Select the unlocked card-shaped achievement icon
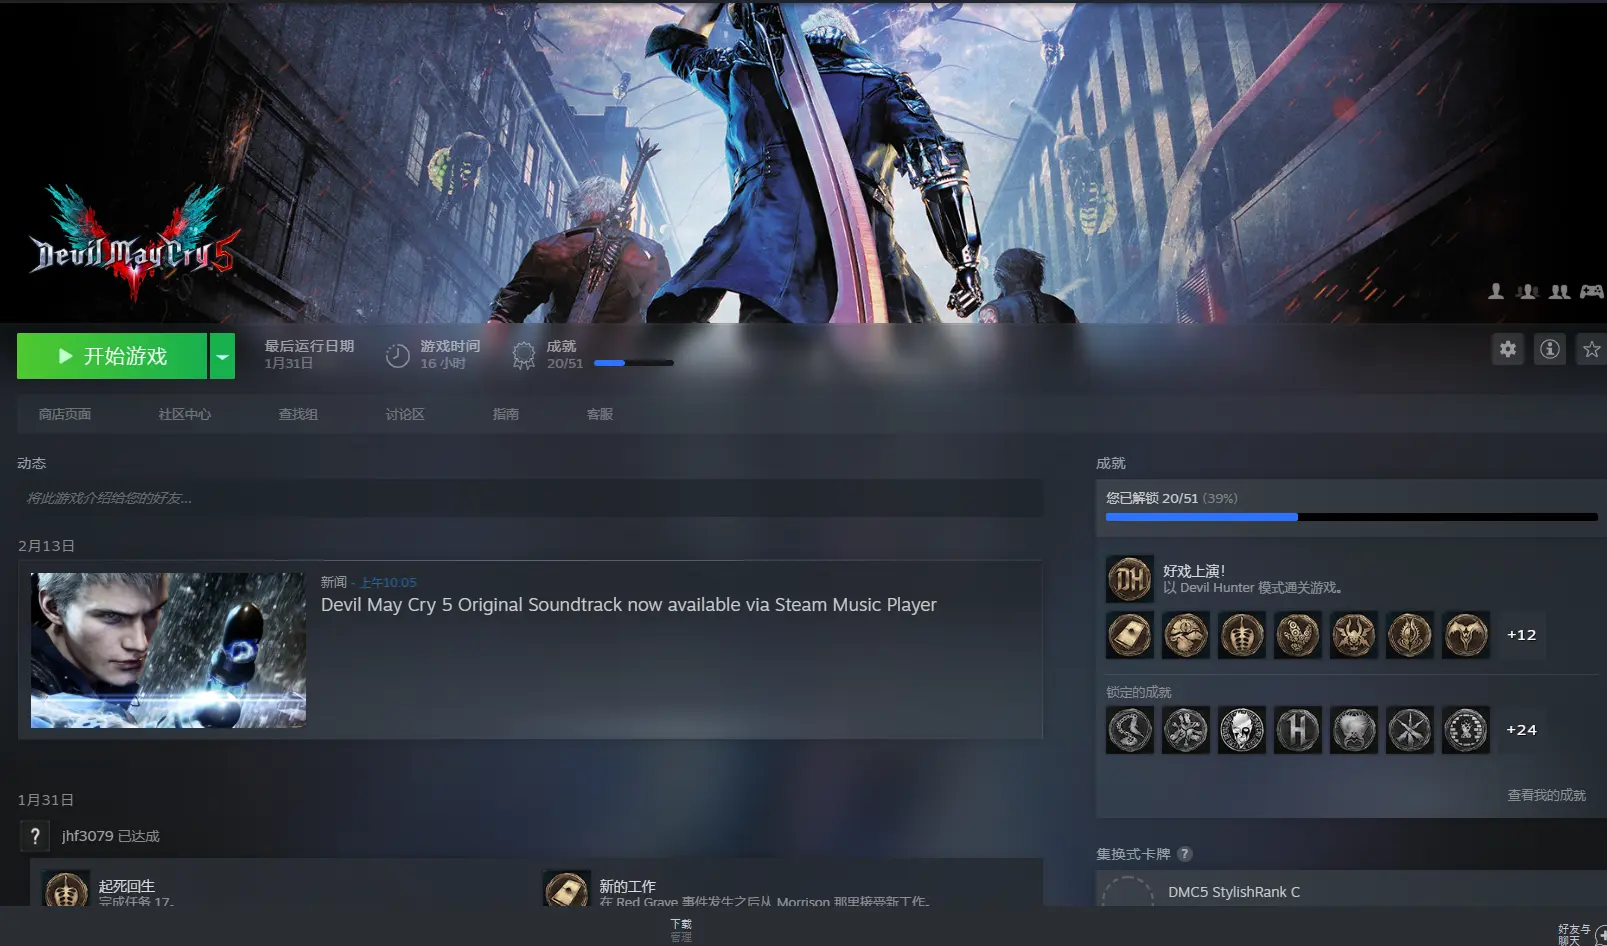 tap(1130, 635)
